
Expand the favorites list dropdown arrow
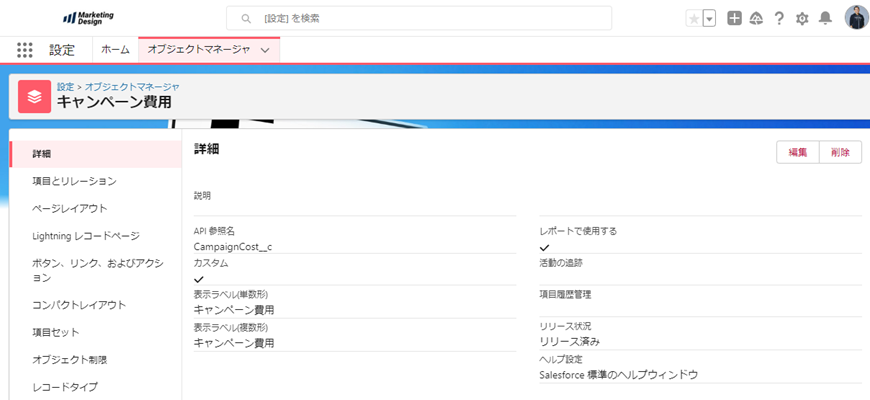709,19
